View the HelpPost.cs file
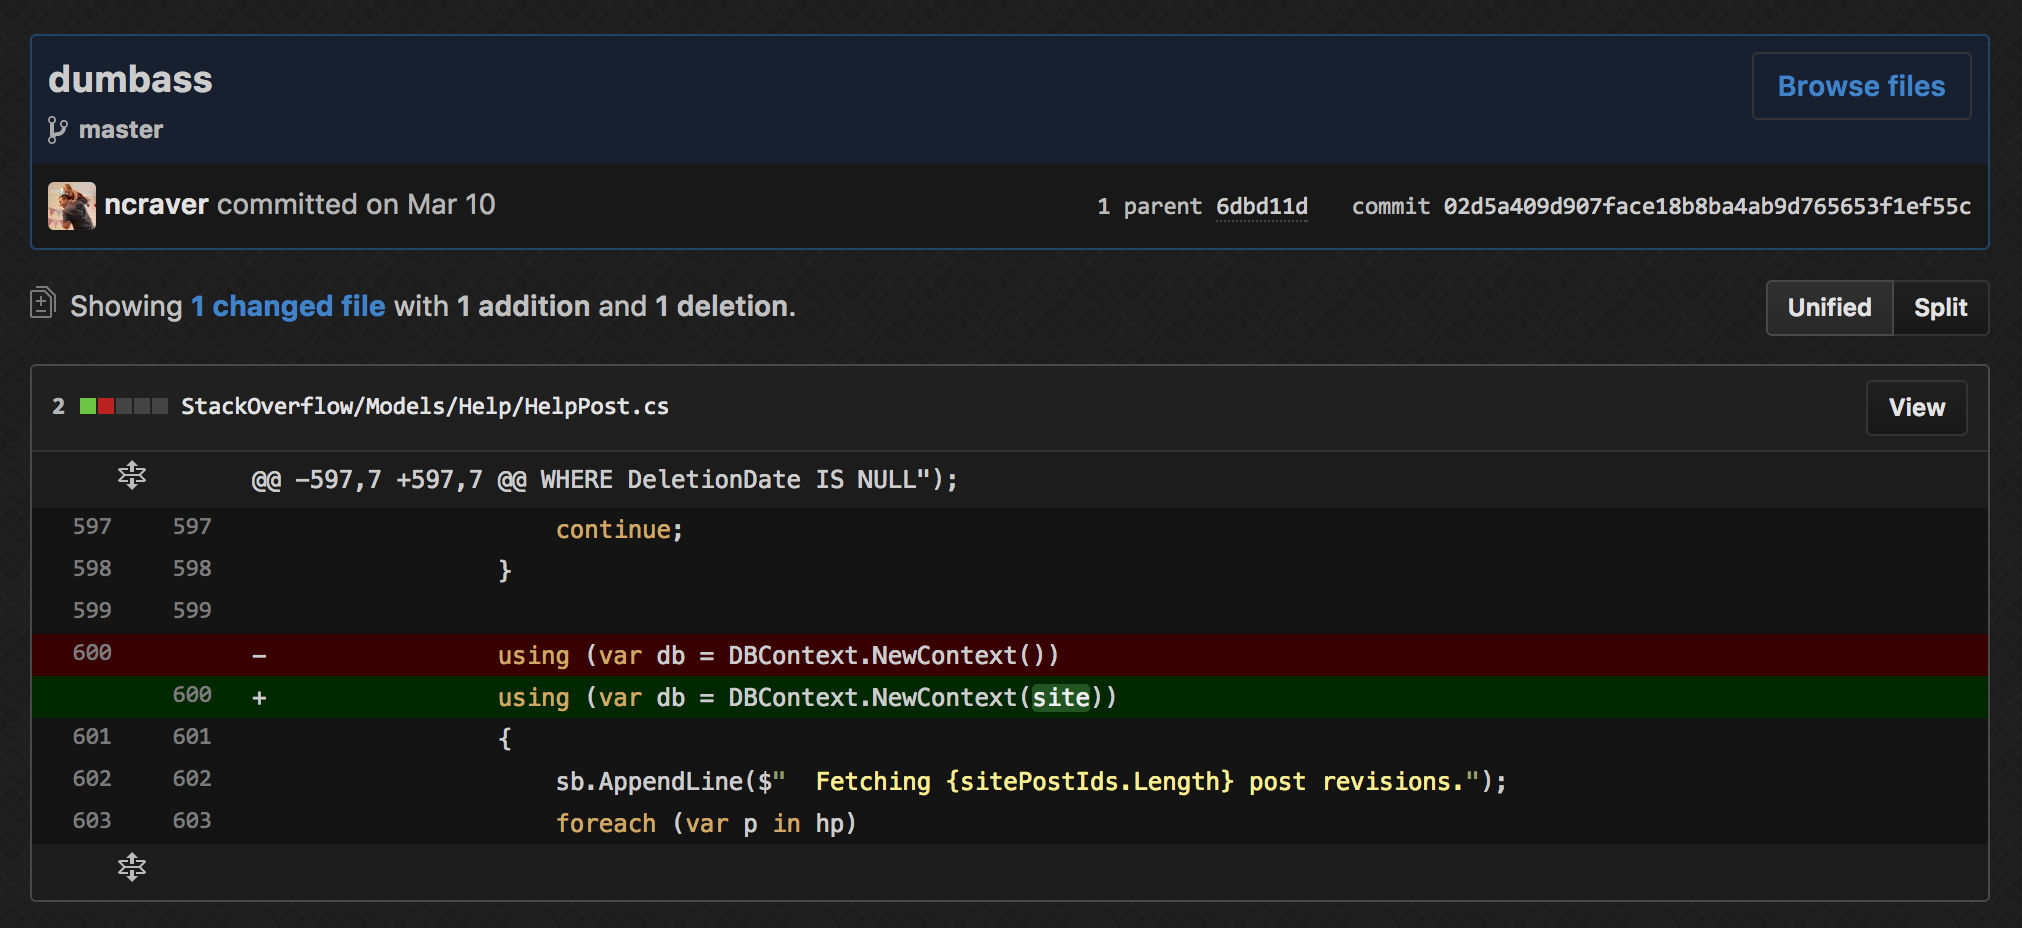 pos(1916,408)
